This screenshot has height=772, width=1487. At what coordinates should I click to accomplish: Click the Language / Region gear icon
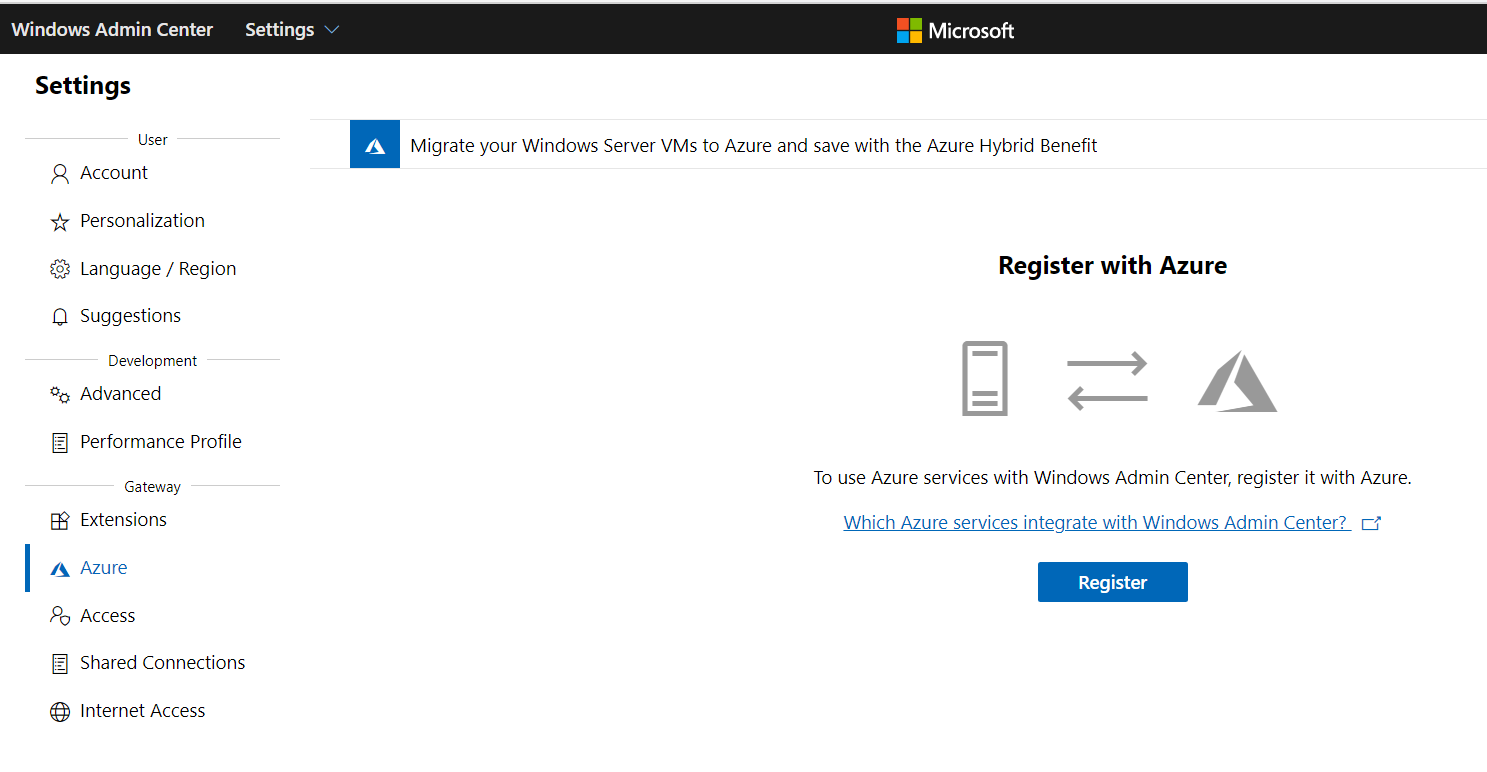click(59, 270)
